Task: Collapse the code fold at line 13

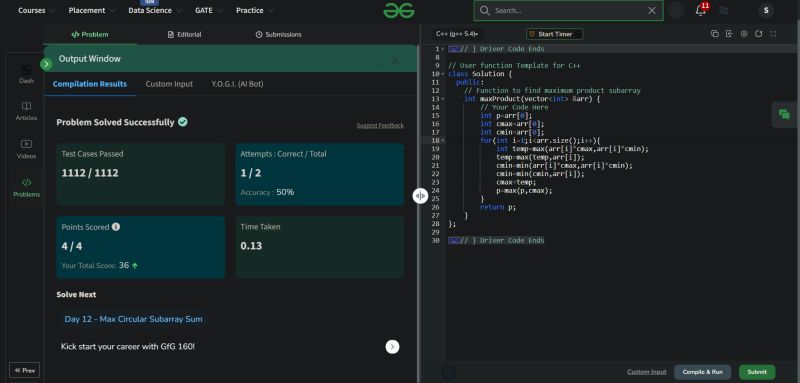Action: 442,99
